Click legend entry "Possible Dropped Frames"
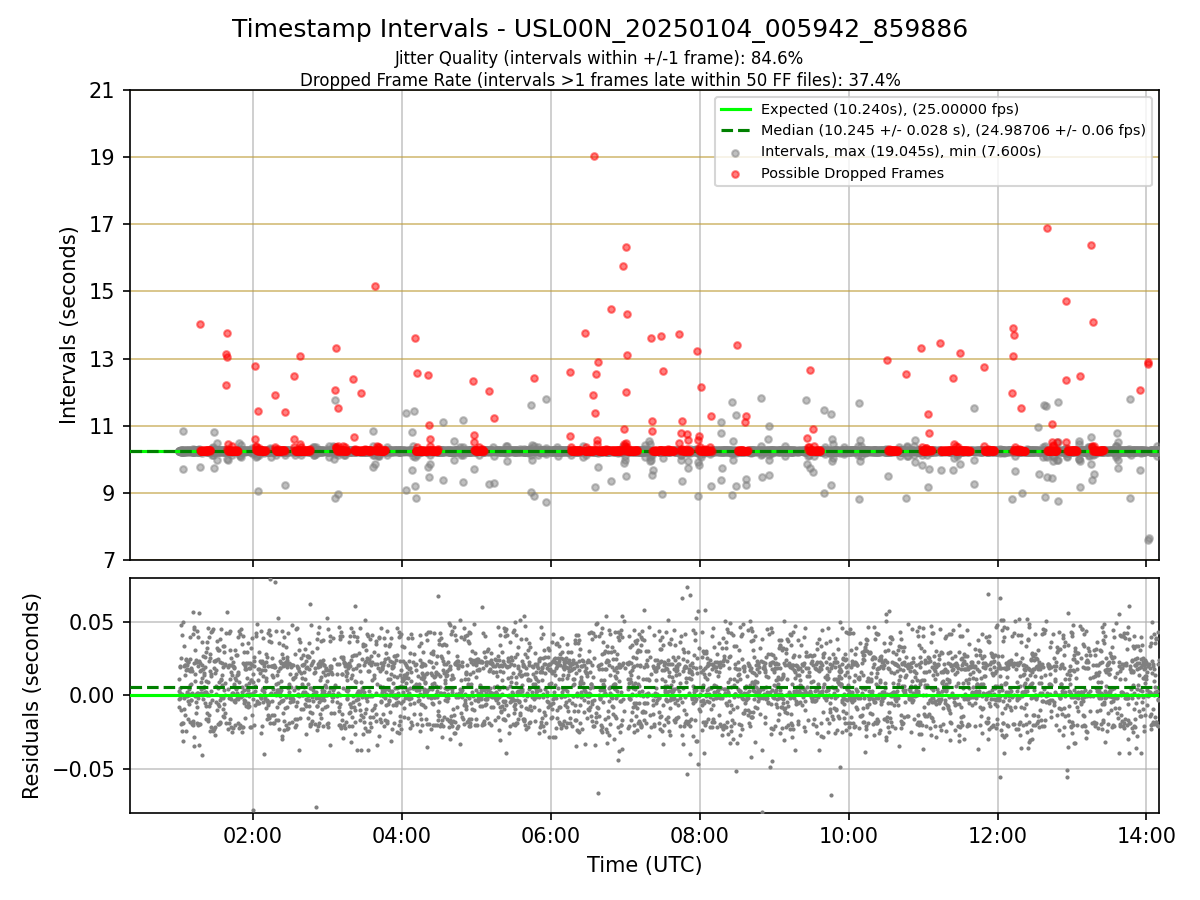The image size is (1200, 900). [x=852, y=173]
